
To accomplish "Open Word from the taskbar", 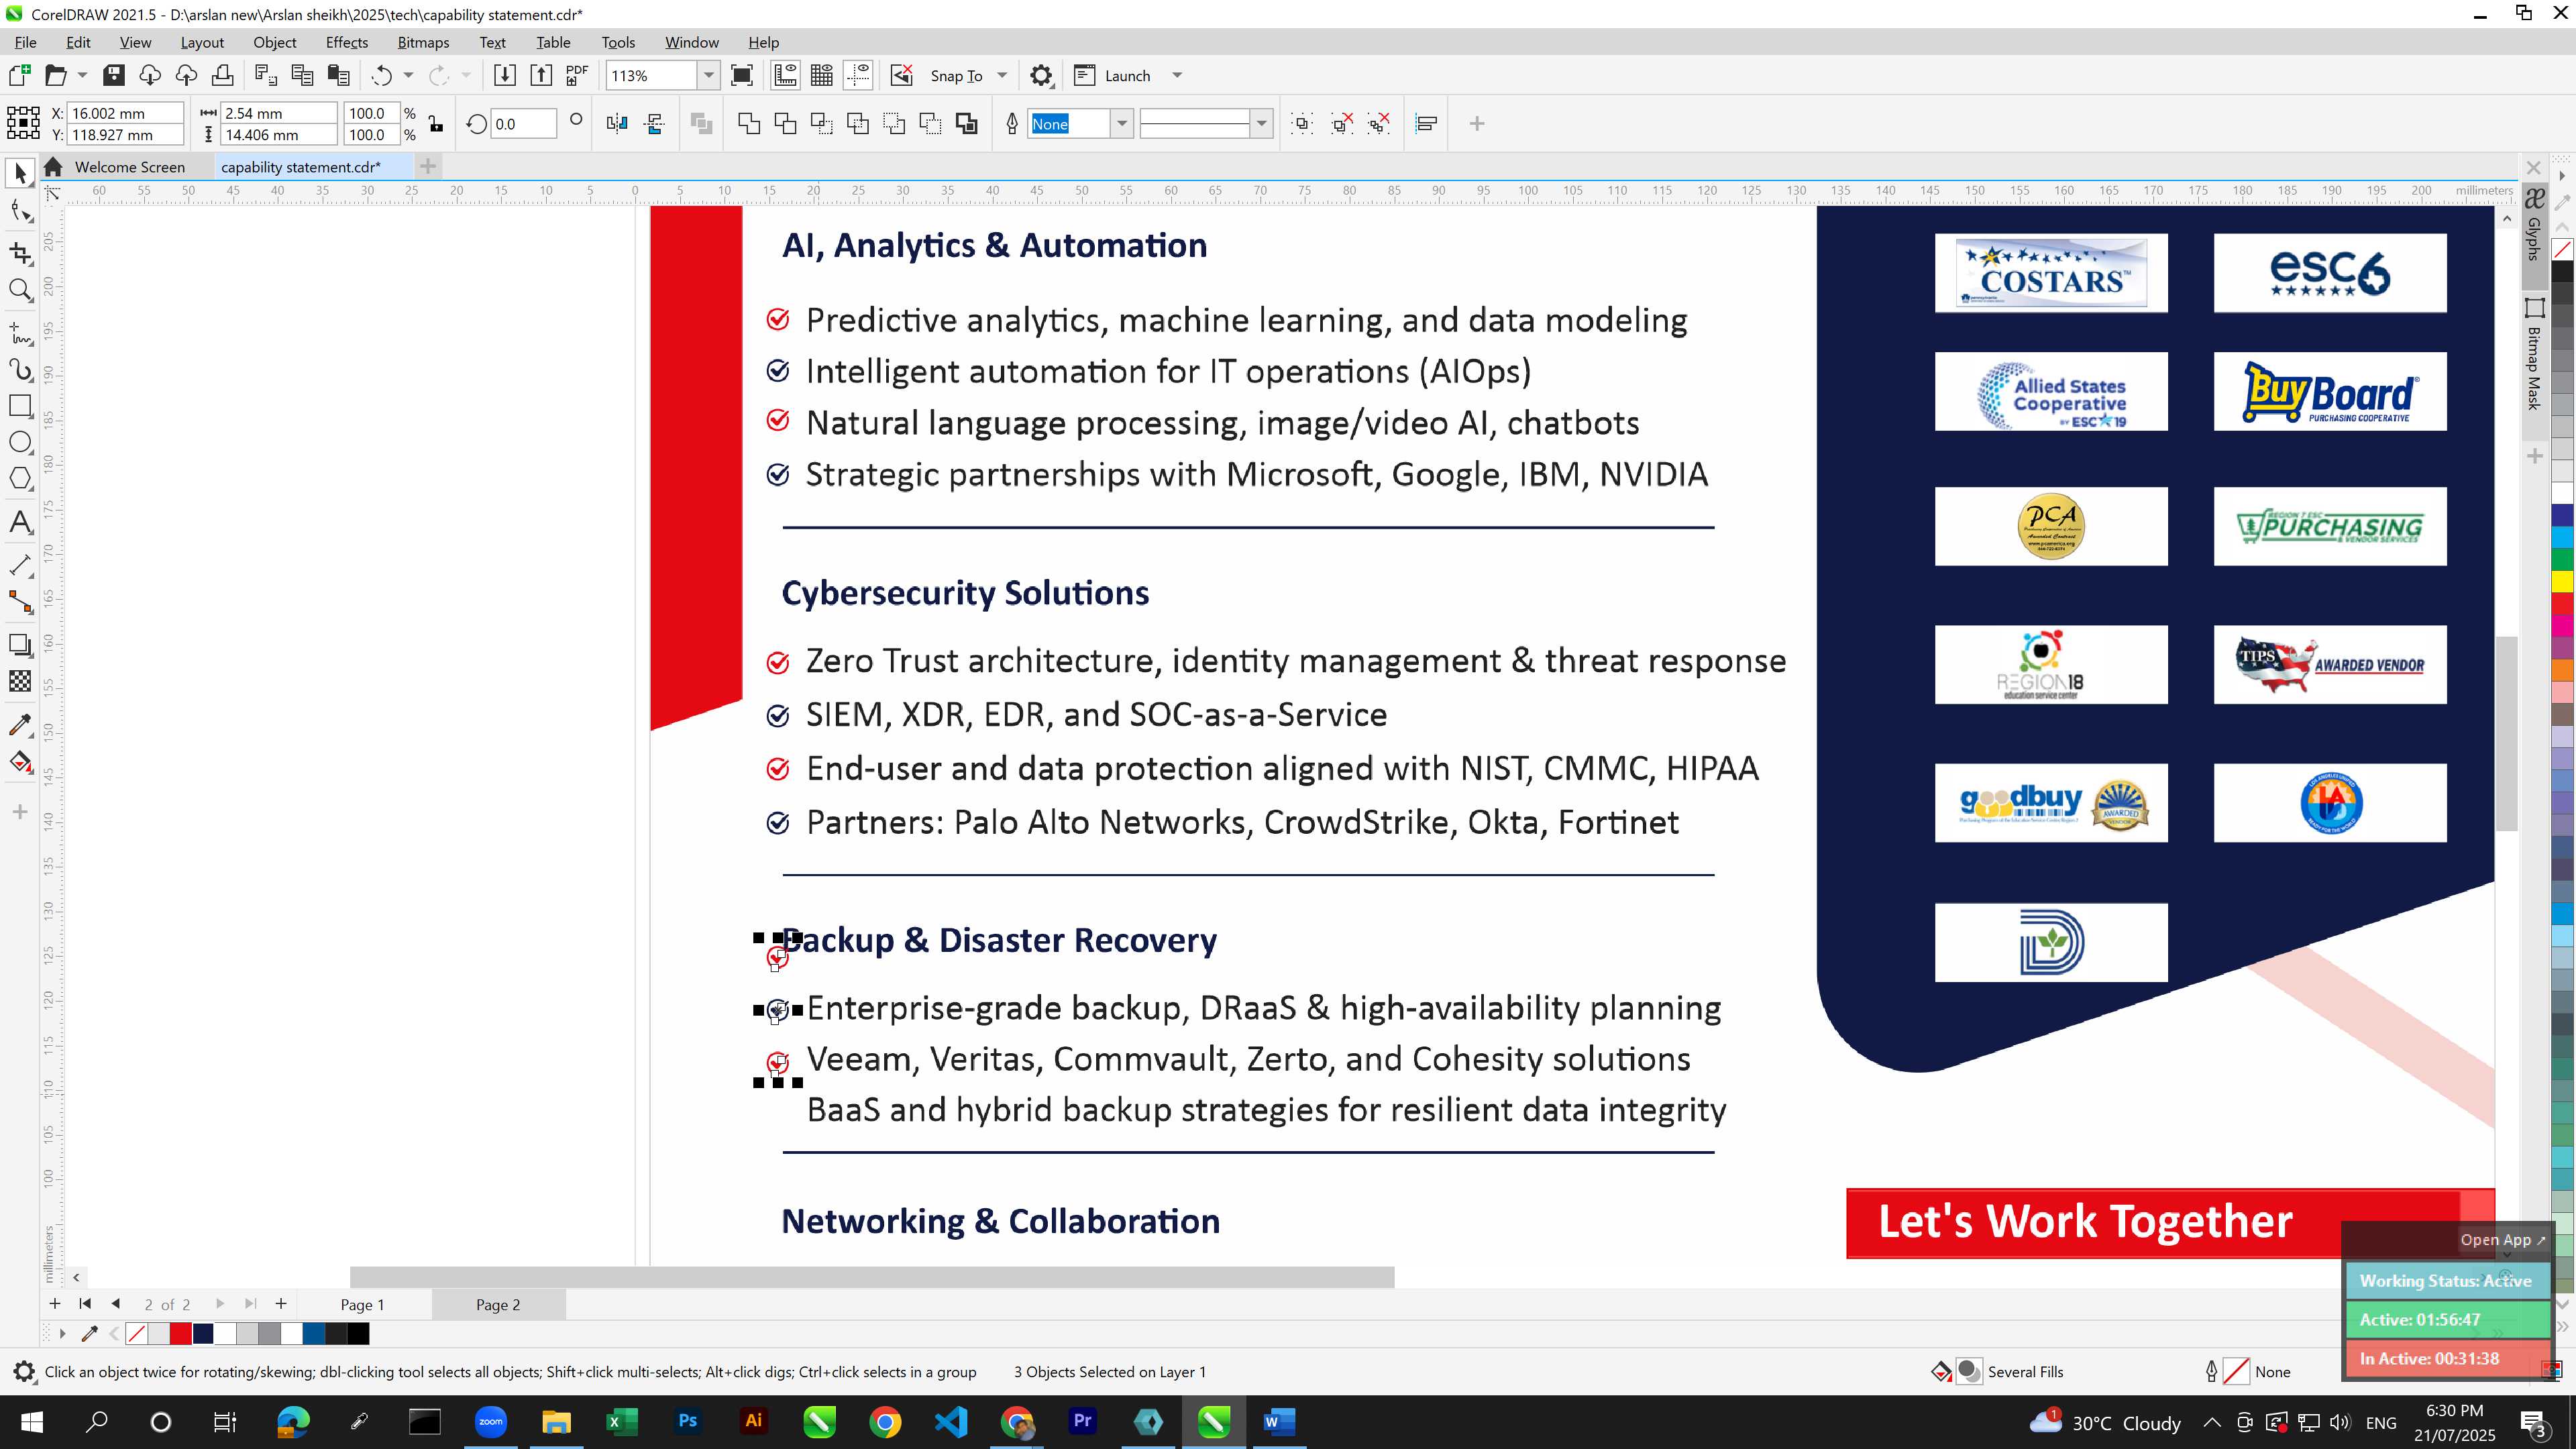I will click(1279, 1421).
